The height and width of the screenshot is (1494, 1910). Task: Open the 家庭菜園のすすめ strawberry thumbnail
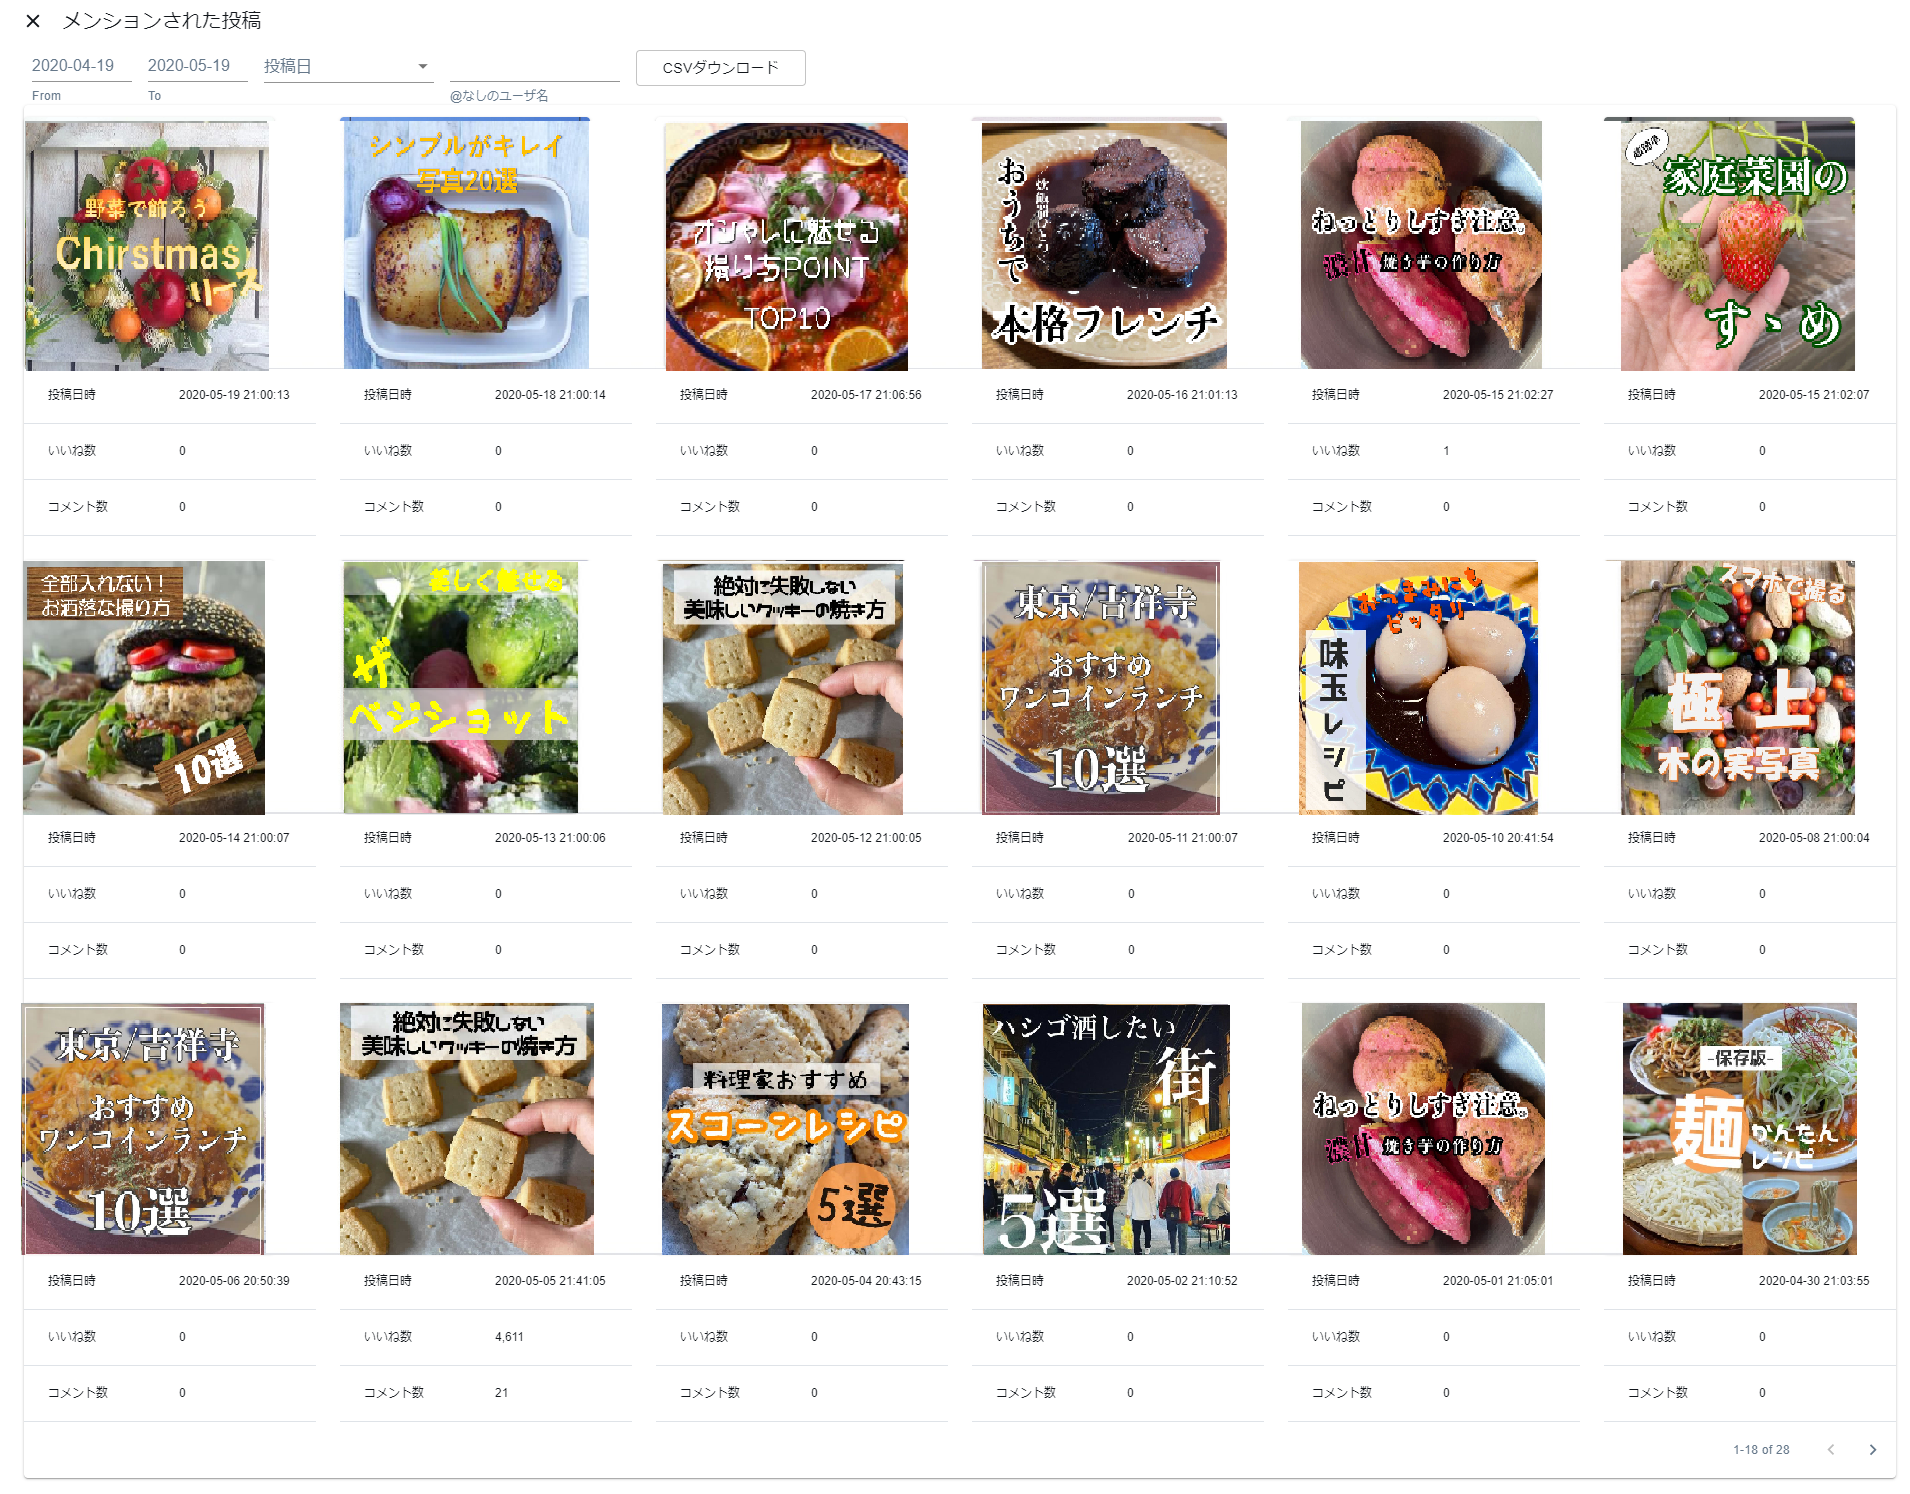click(x=1738, y=244)
